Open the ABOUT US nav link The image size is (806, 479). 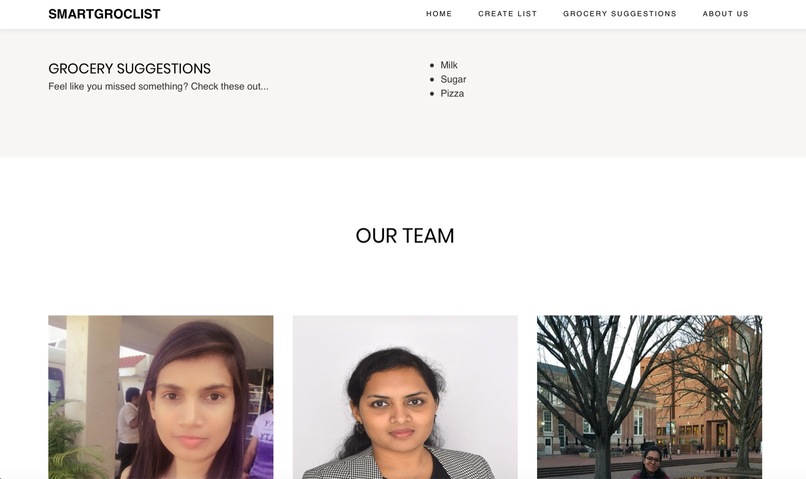(x=725, y=14)
